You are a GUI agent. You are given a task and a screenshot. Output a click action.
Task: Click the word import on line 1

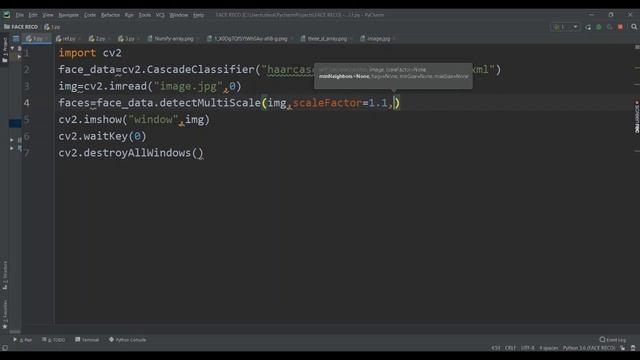coord(77,53)
